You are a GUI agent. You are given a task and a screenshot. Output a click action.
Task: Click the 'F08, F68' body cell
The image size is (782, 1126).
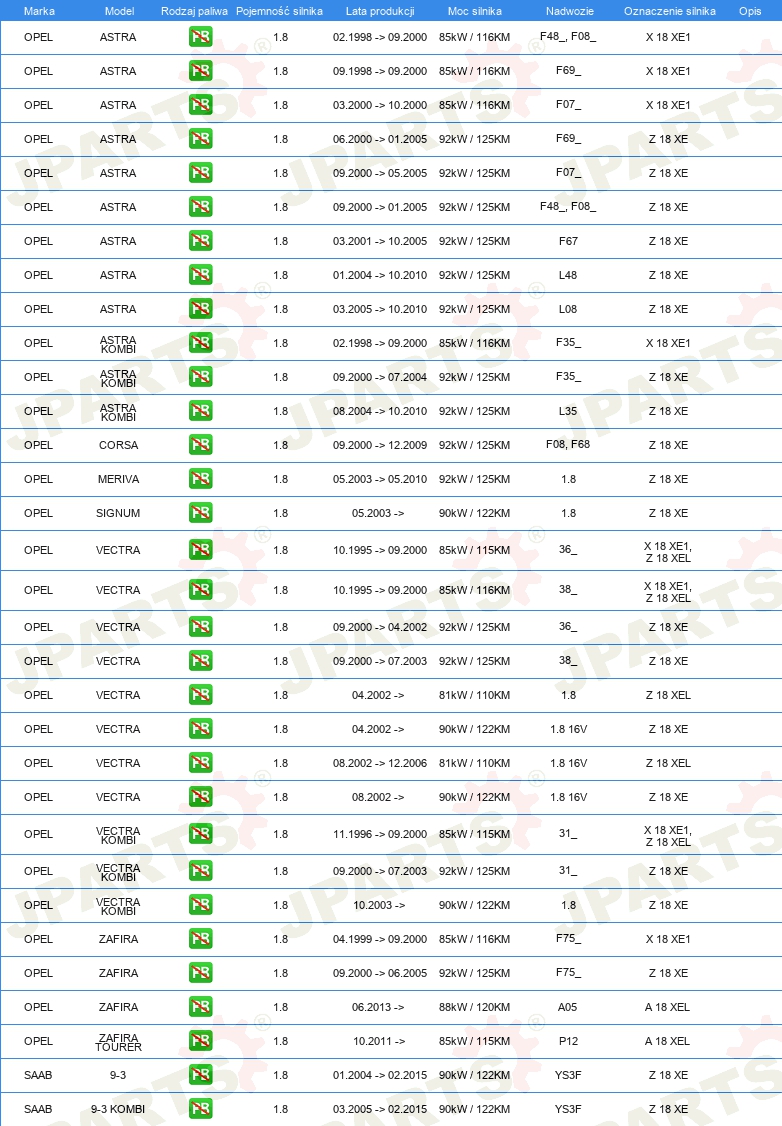point(568,445)
